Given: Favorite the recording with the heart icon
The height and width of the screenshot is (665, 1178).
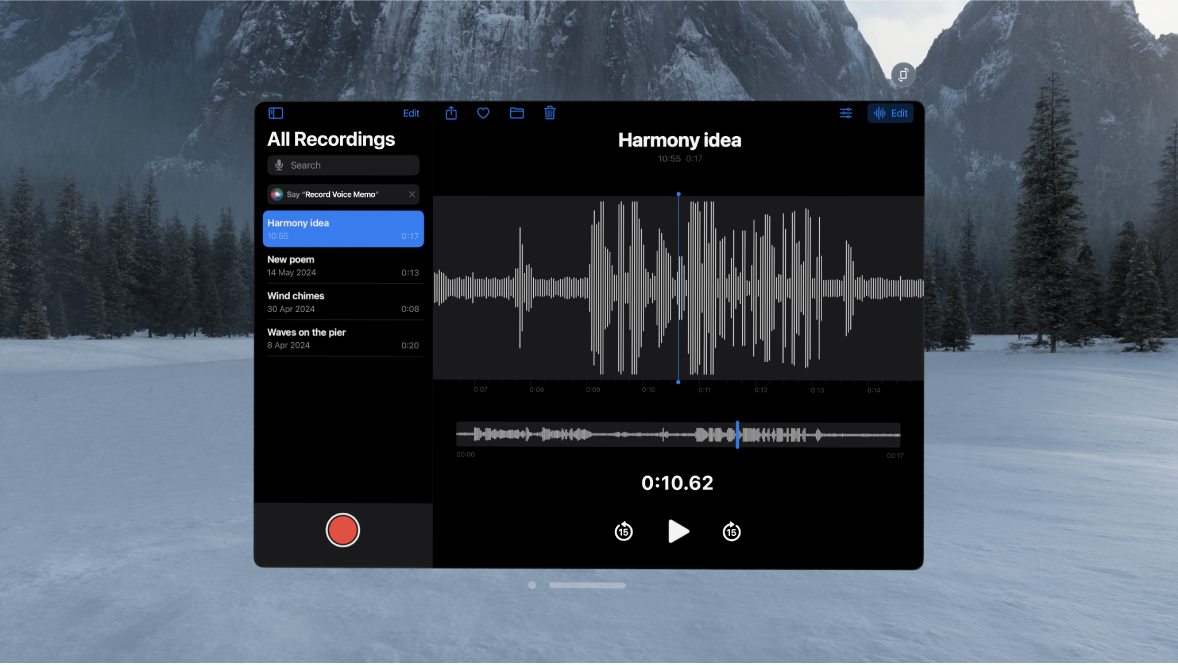Looking at the screenshot, I should pyautogui.click(x=483, y=113).
